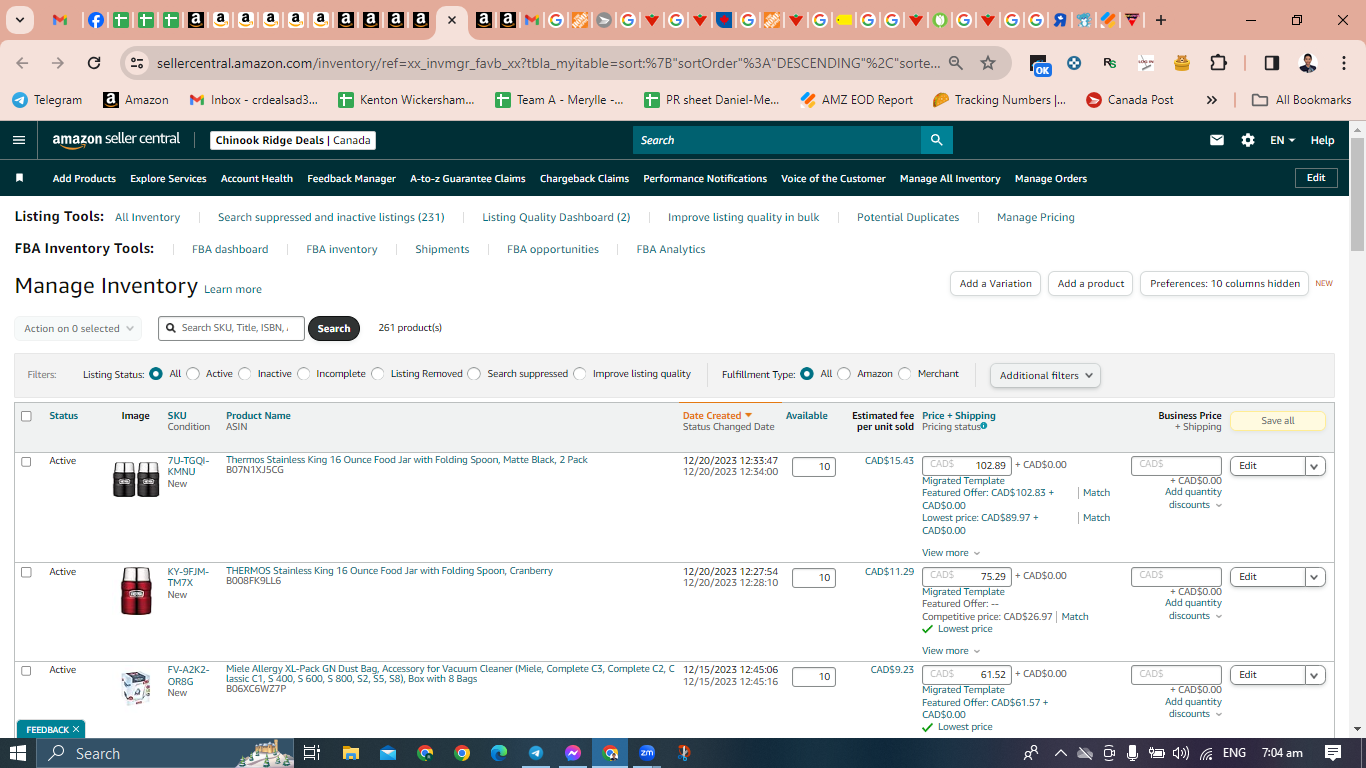Close the FEEDBACK tab with X

coord(75,730)
